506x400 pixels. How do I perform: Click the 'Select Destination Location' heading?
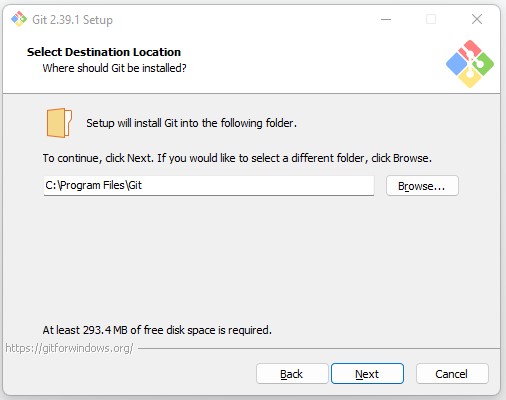[104, 52]
